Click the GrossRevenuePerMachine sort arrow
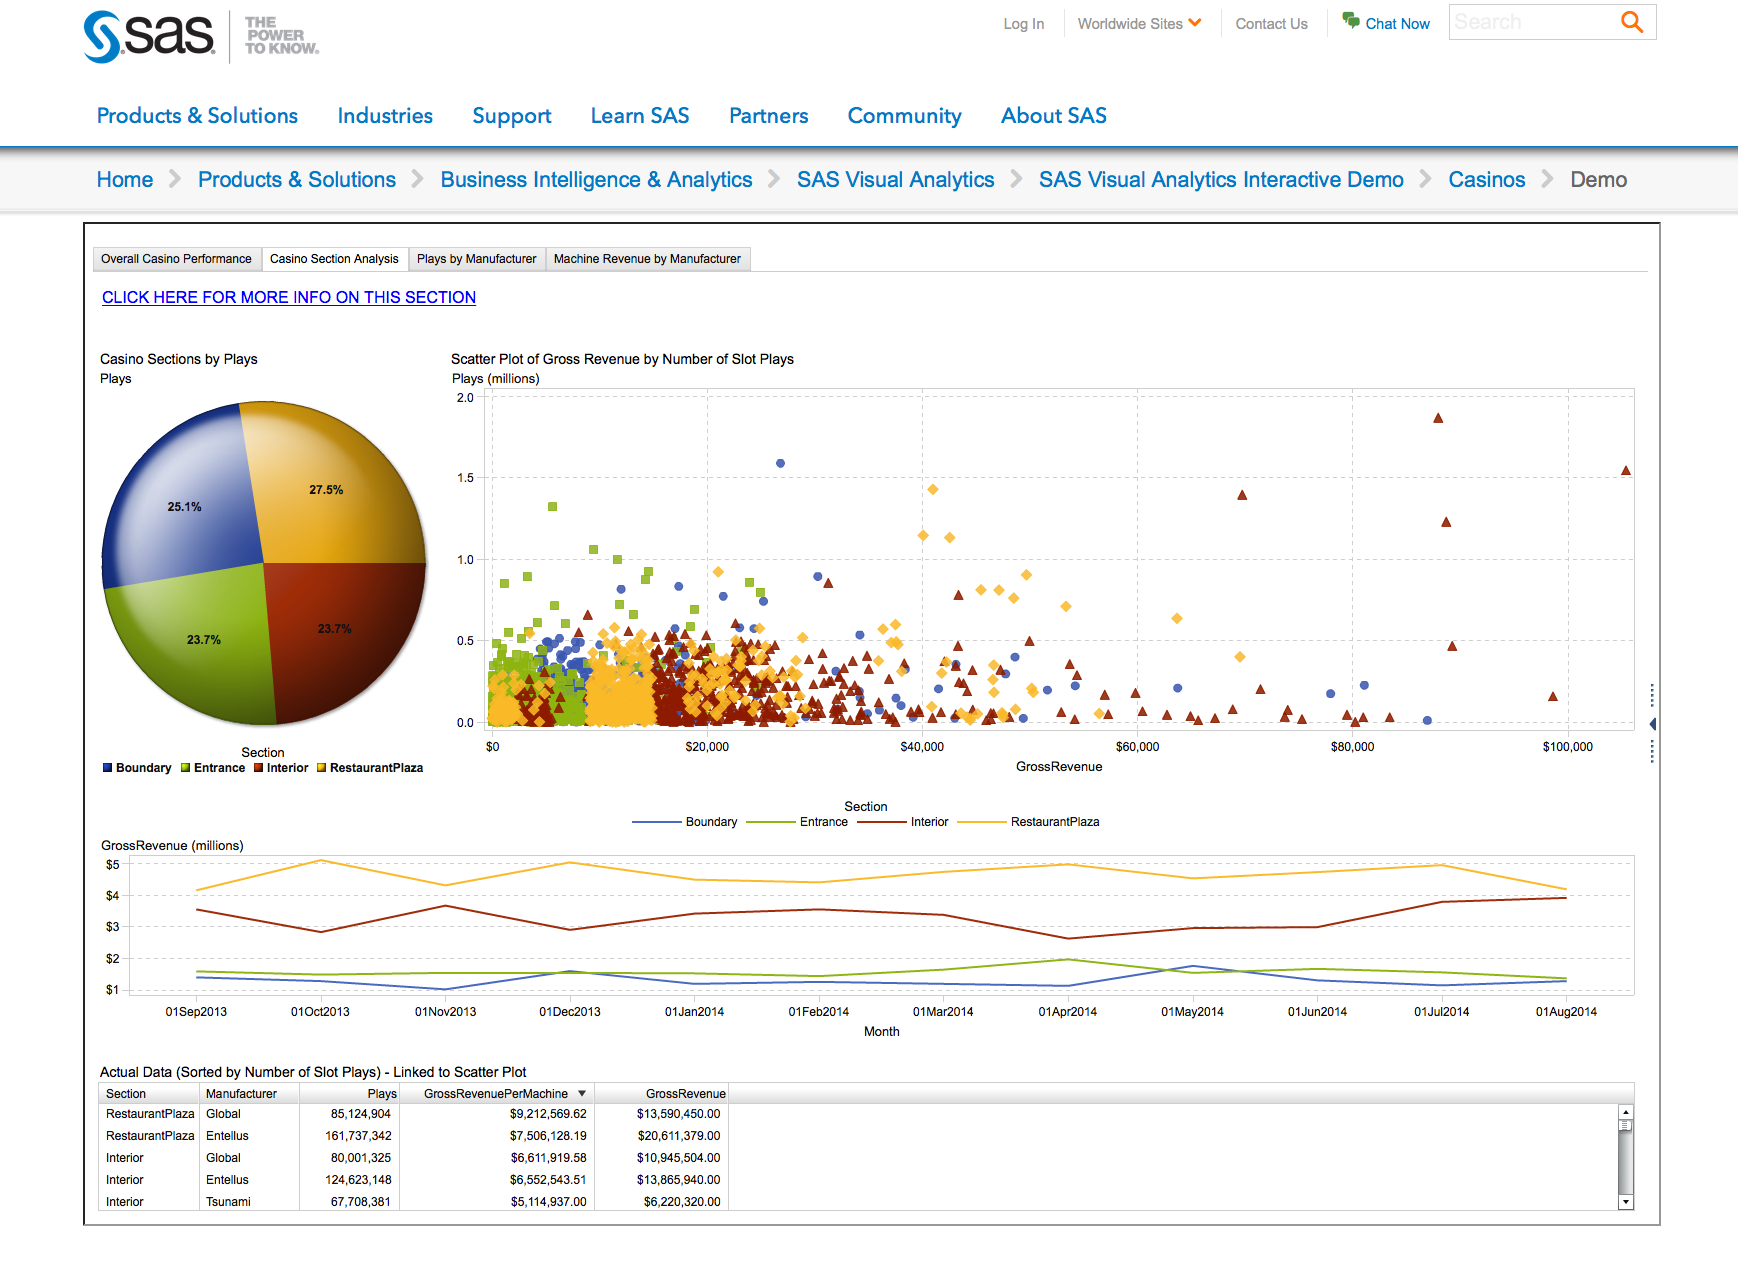This screenshot has height=1274, width=1738. [x=582, y=1094]
